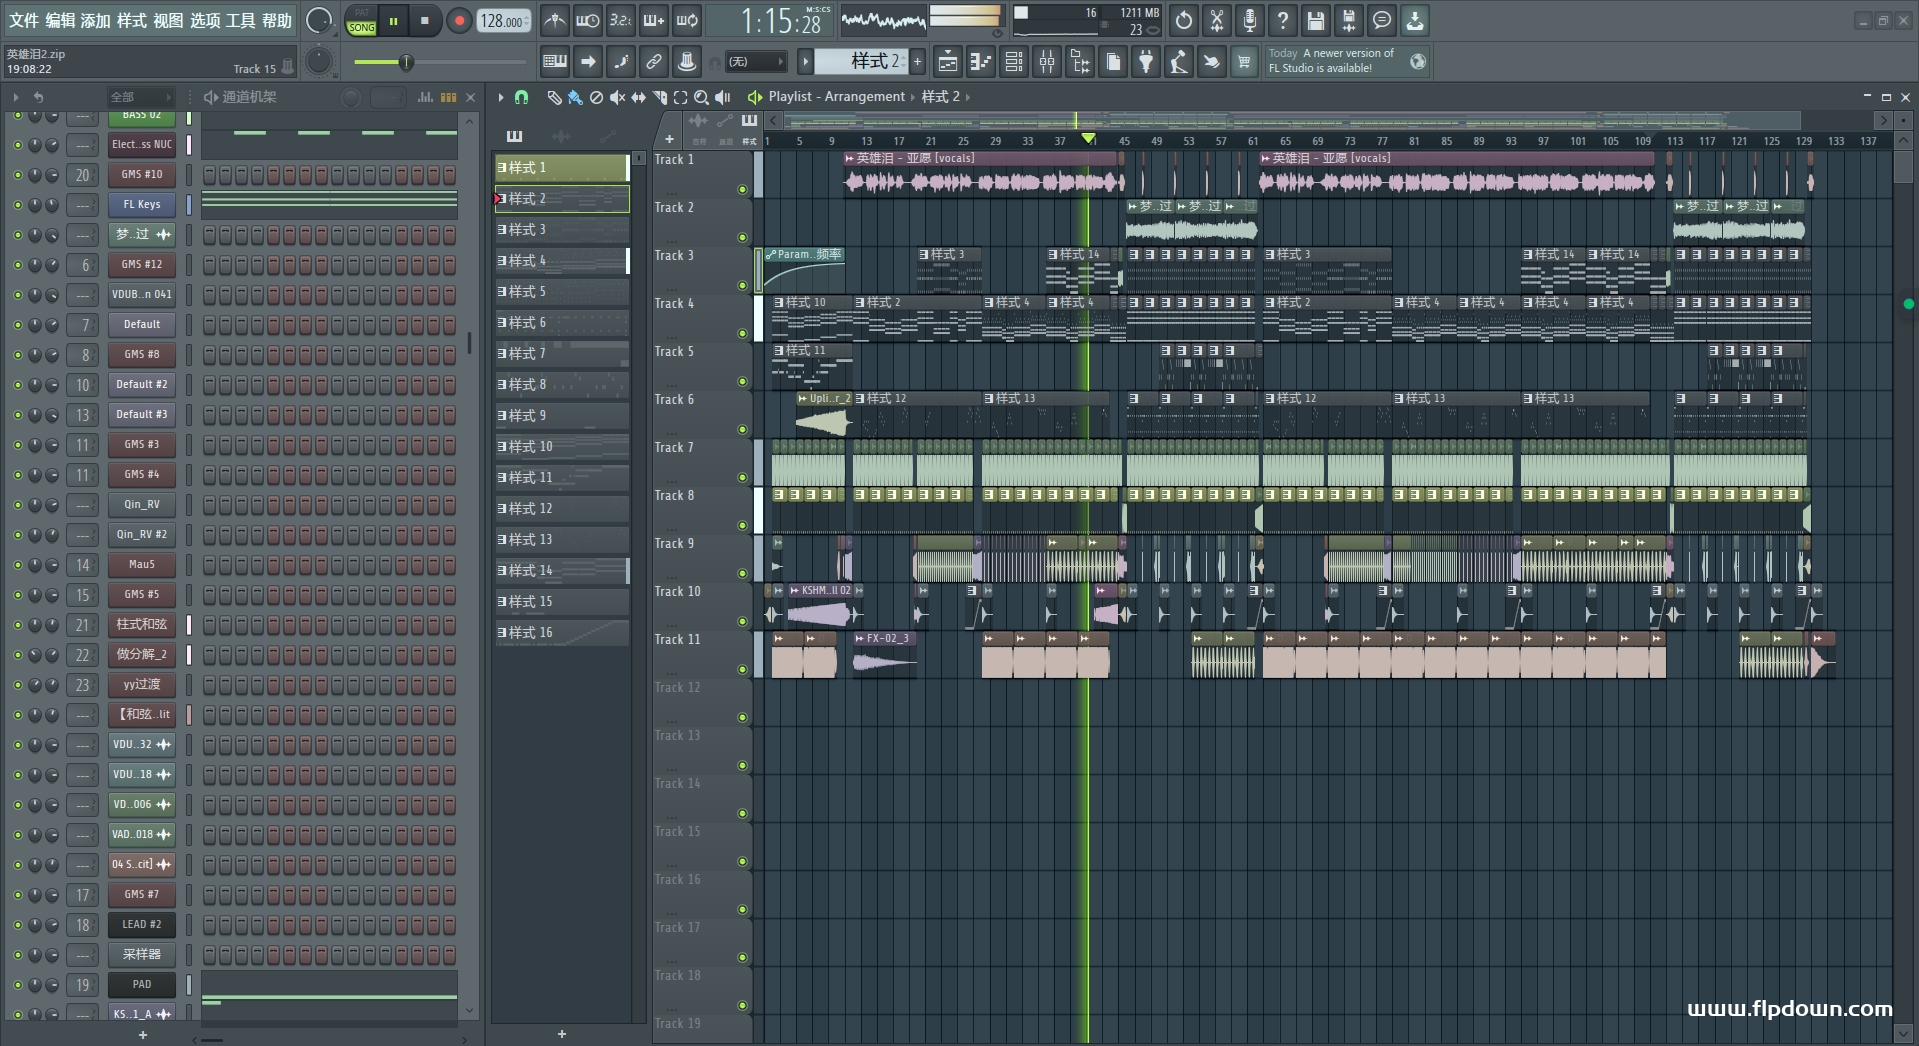Open the Browser view icon

point(1080,62)
